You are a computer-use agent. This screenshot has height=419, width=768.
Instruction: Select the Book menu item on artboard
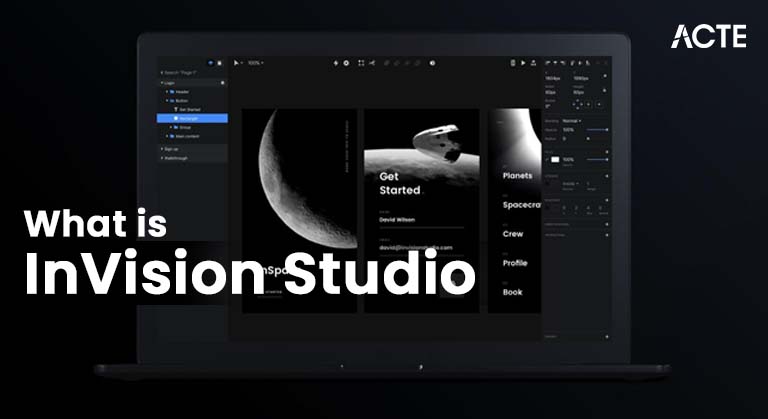512,292
